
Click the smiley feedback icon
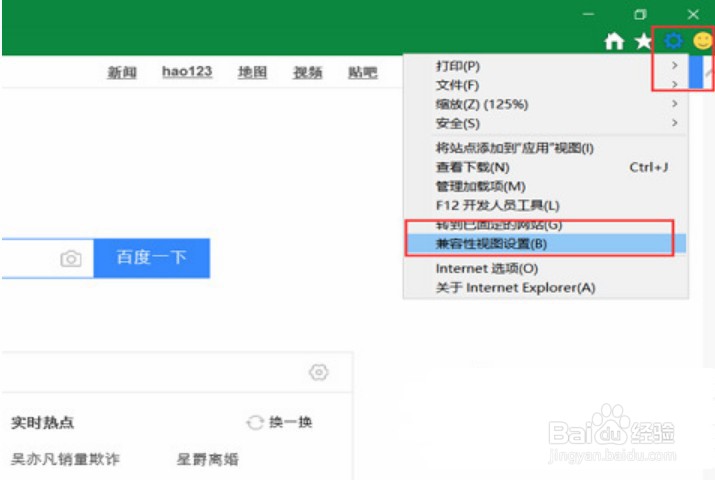point(703,41)
